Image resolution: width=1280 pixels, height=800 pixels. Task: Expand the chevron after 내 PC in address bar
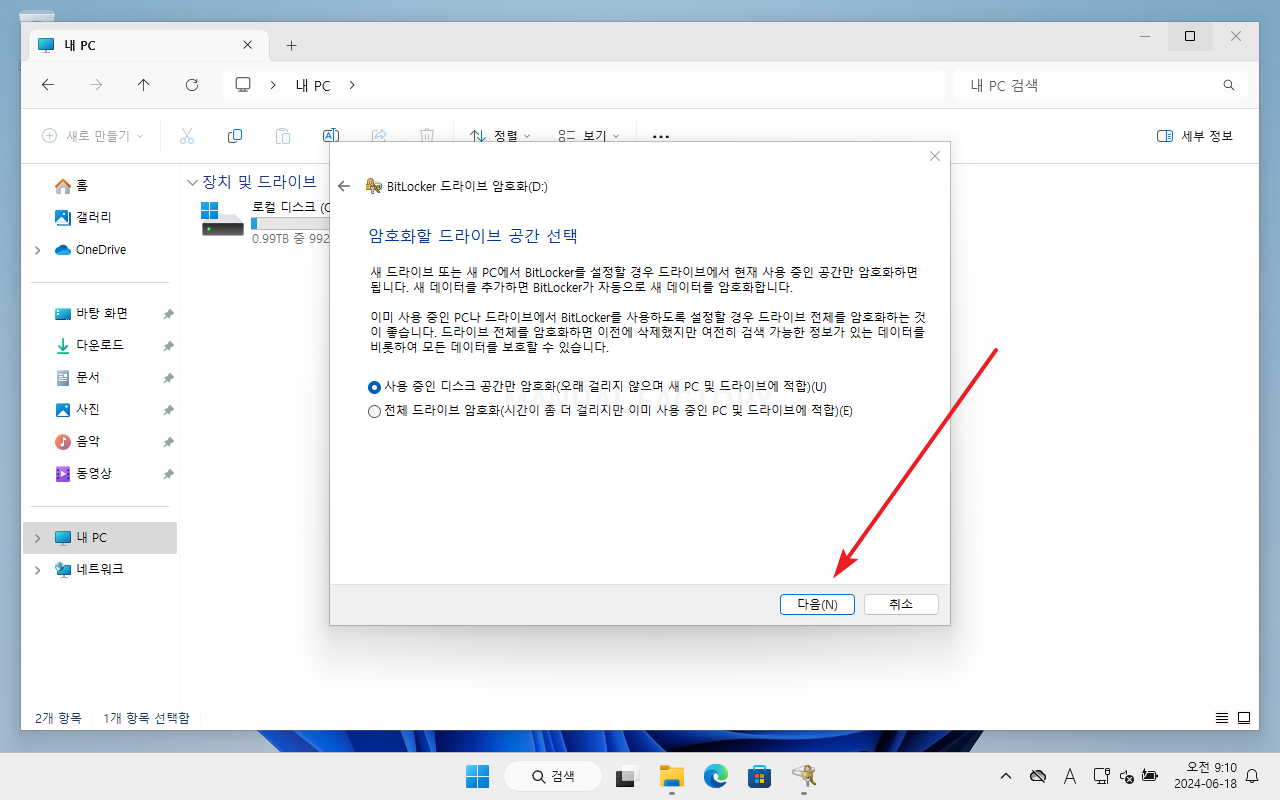tap(352, 85)
